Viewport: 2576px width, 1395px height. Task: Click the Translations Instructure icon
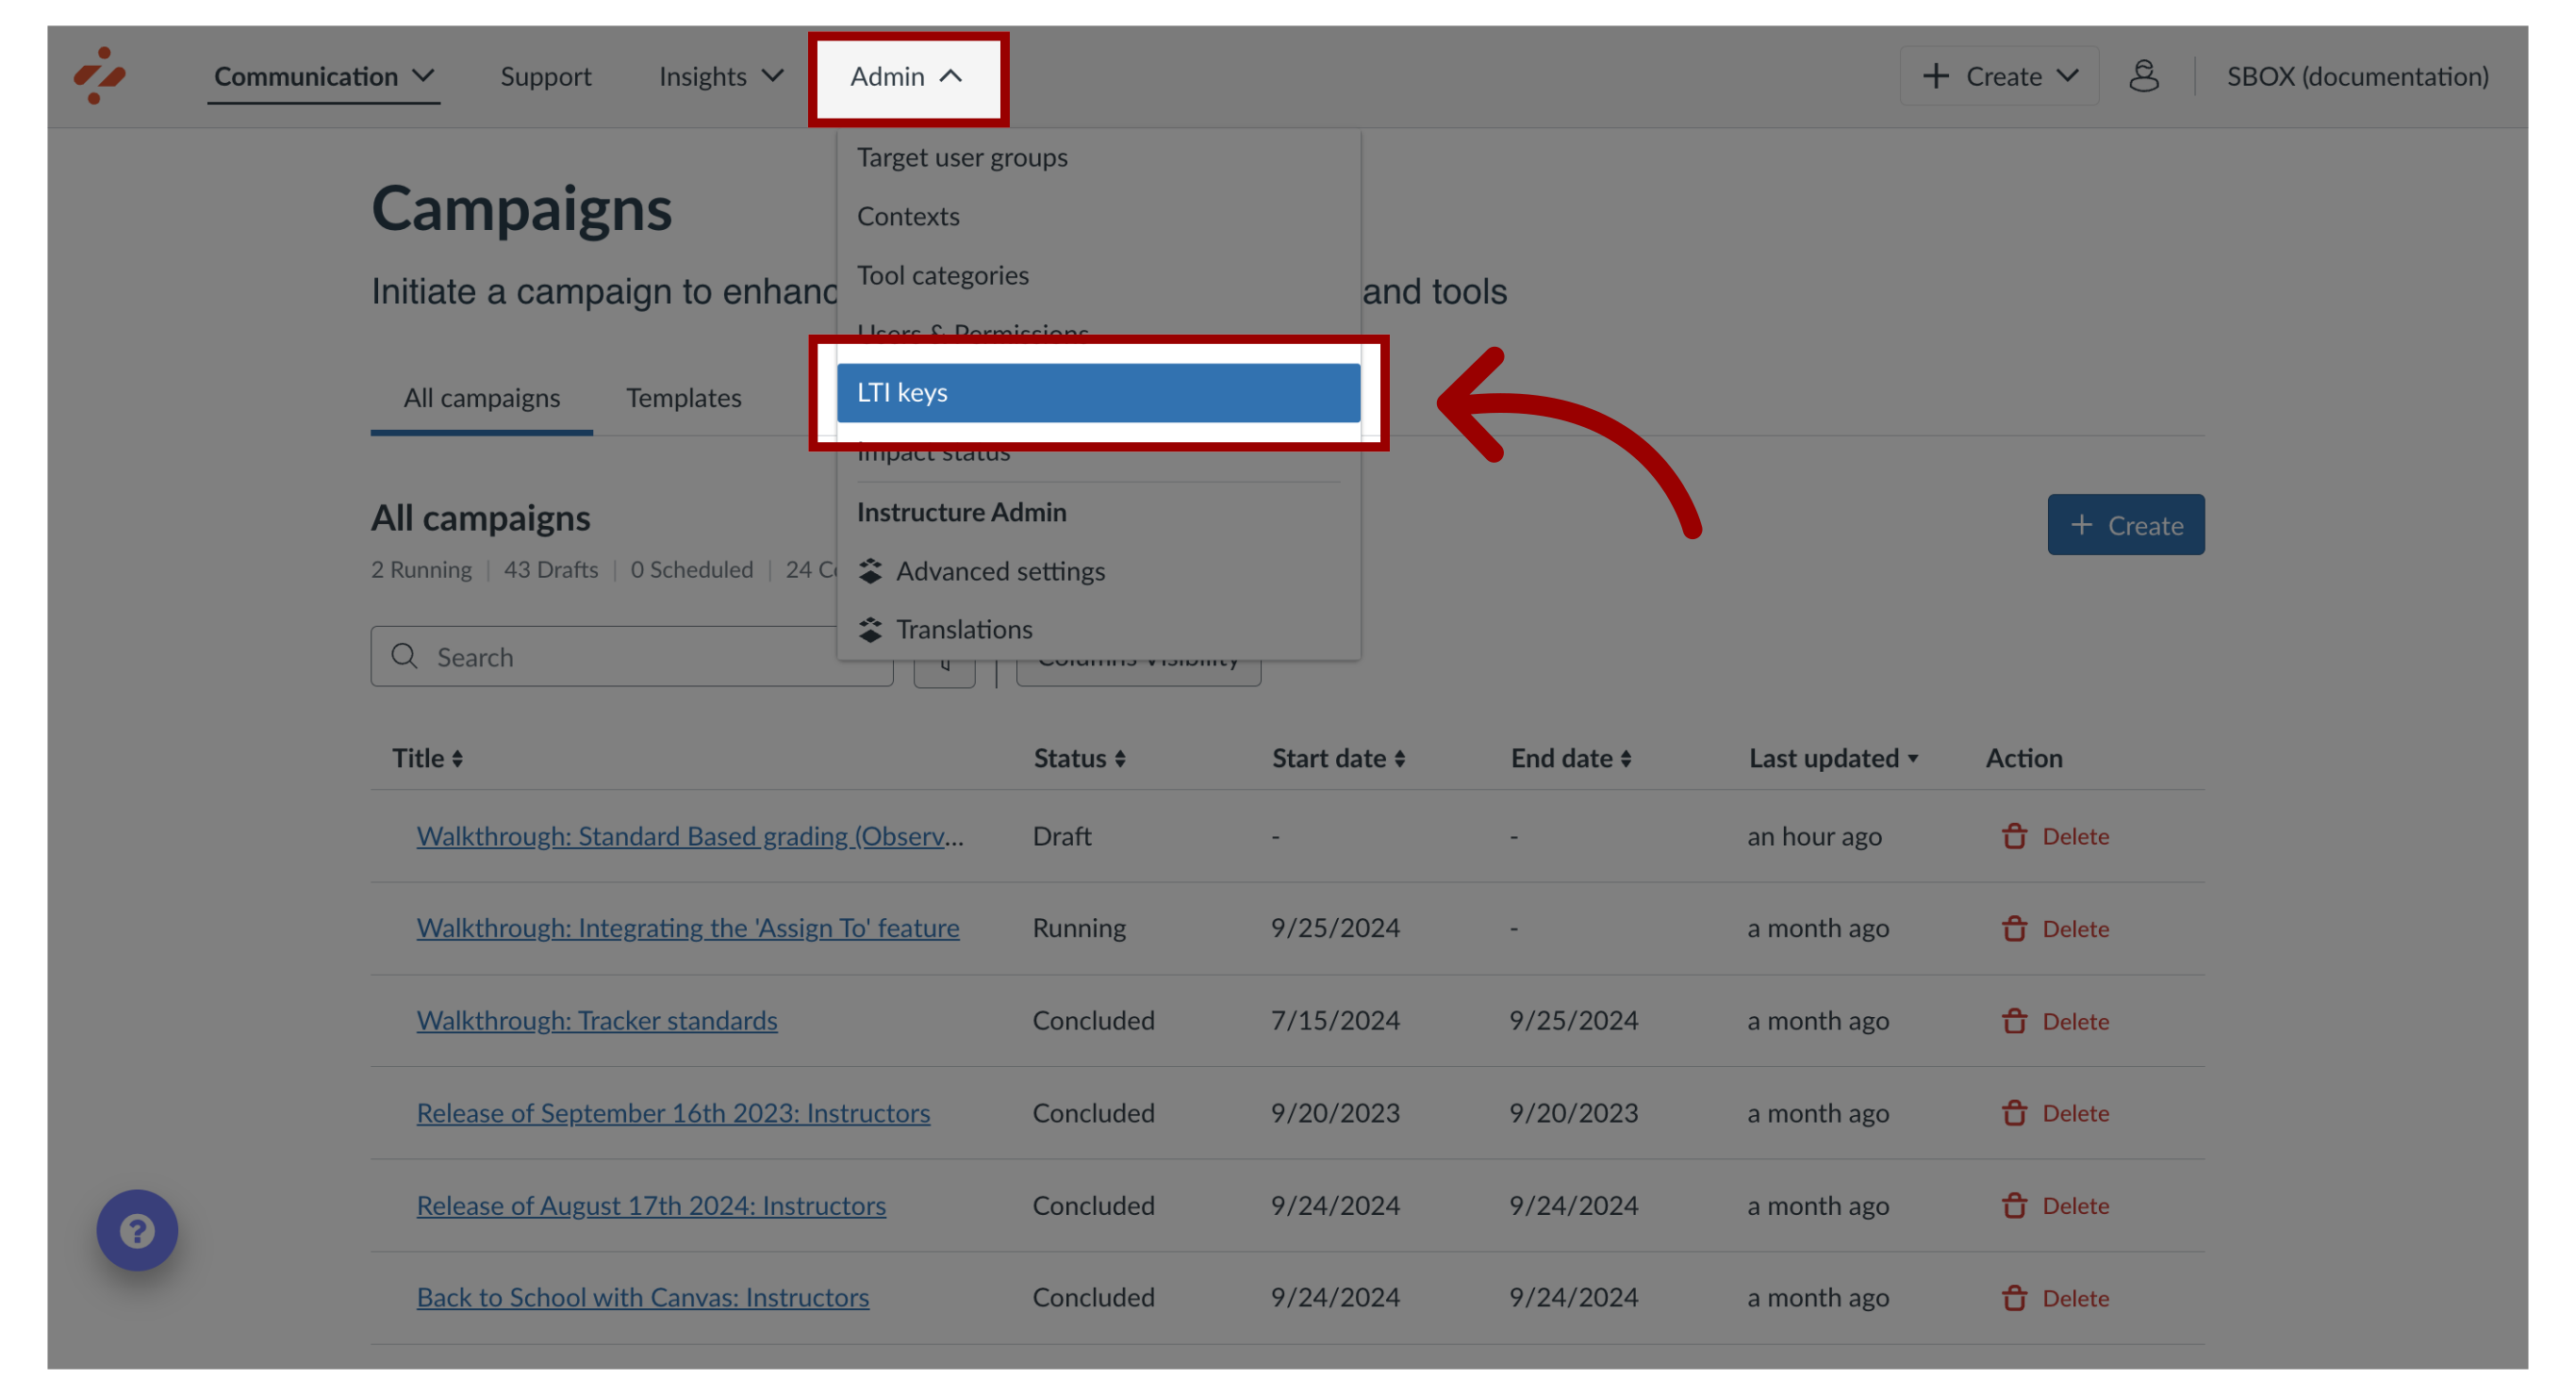[870, 629]
